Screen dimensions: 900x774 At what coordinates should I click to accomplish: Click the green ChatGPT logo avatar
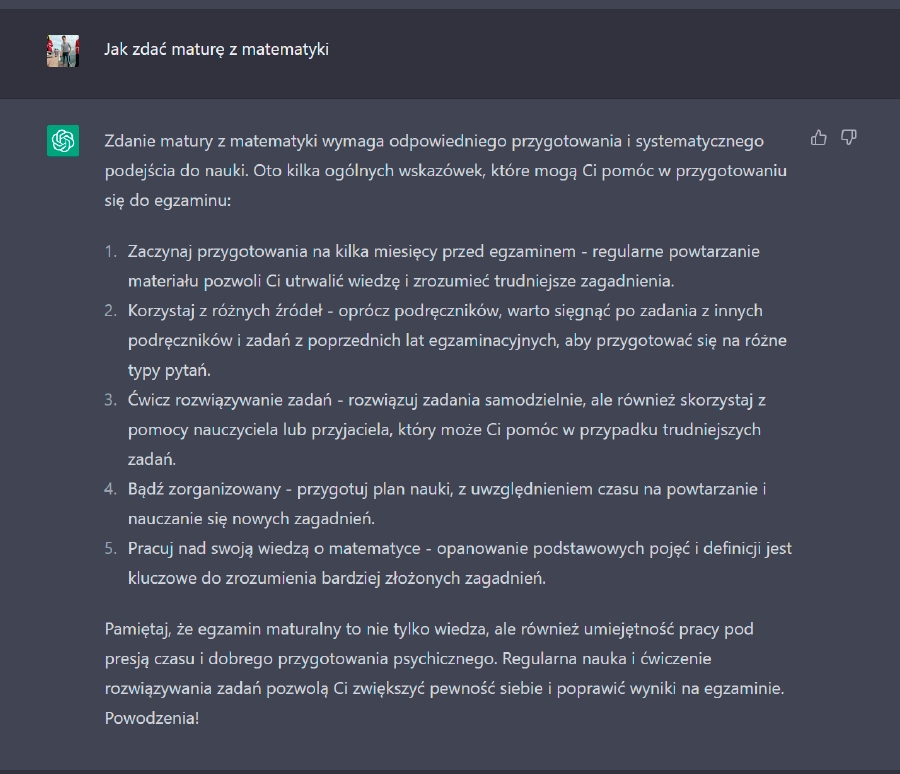pyautogui.click(x=63, y=141)
